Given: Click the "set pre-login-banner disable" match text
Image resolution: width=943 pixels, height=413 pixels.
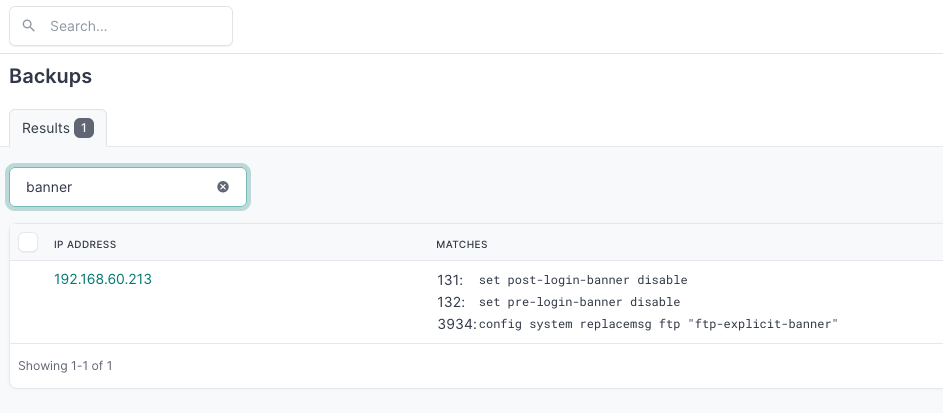Looking at the screenshot, I should pyautogui.click(x=579, y=302).
